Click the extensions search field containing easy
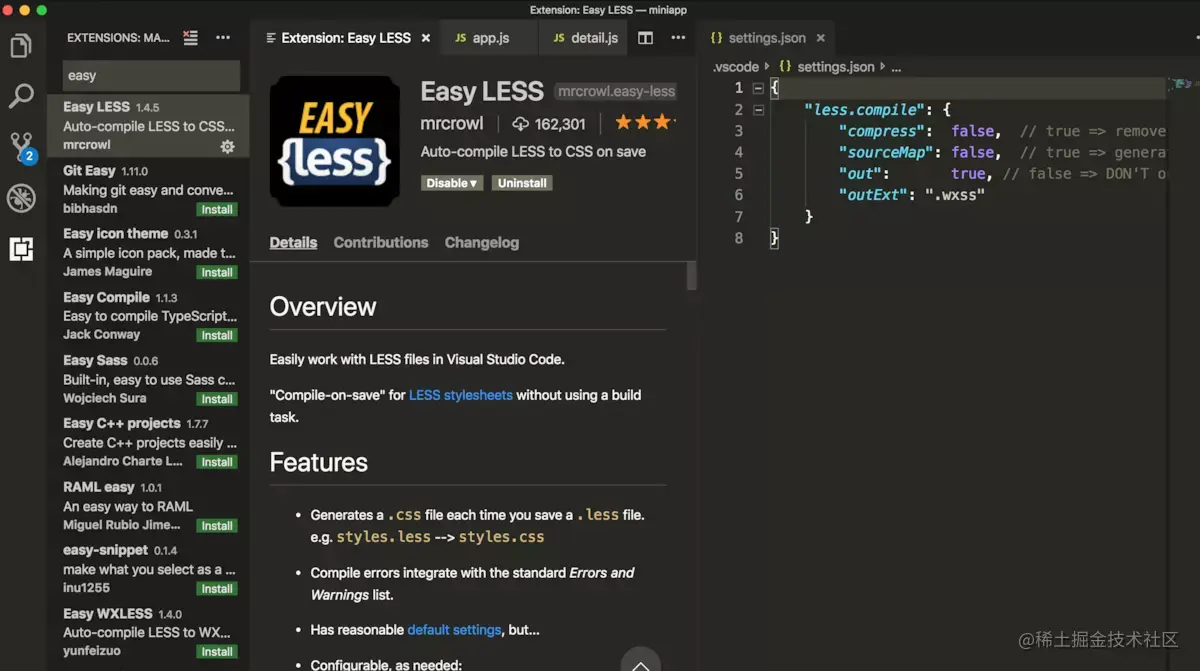The height and width of the screenshot is (671, 1200). (x=152, y=75)
